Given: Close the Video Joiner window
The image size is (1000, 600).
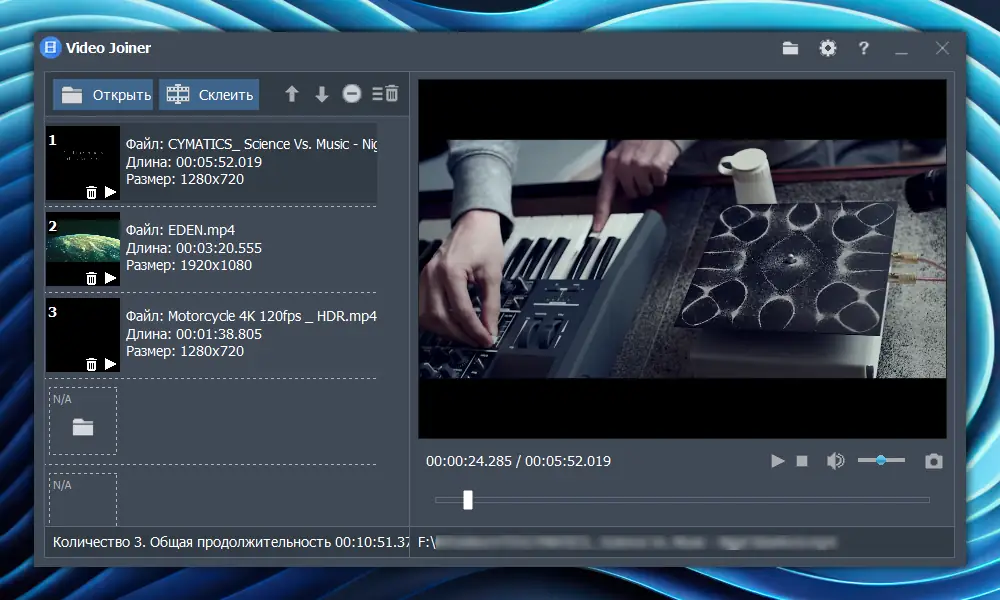Looking at the screenshot, I should [942, 48].
